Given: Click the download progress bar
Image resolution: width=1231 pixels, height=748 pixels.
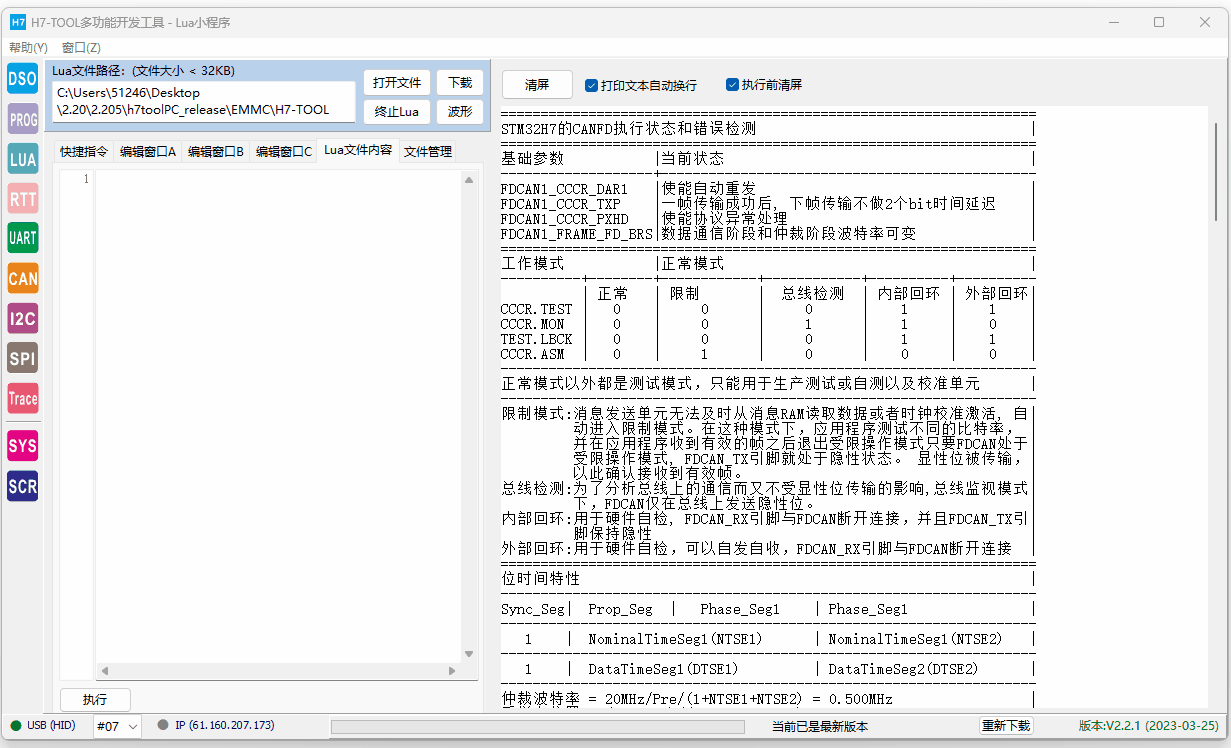Looking at the screenshot, I should (x=538, y=727).
